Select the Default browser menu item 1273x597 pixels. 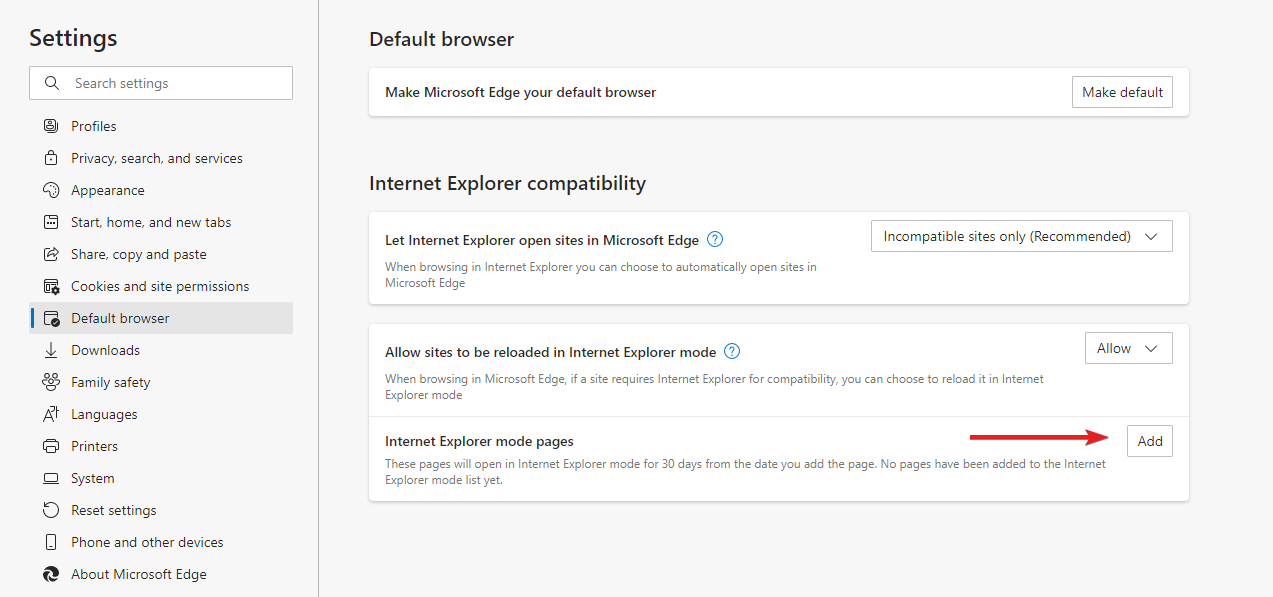pyautogui.click(x=161, y=318)
